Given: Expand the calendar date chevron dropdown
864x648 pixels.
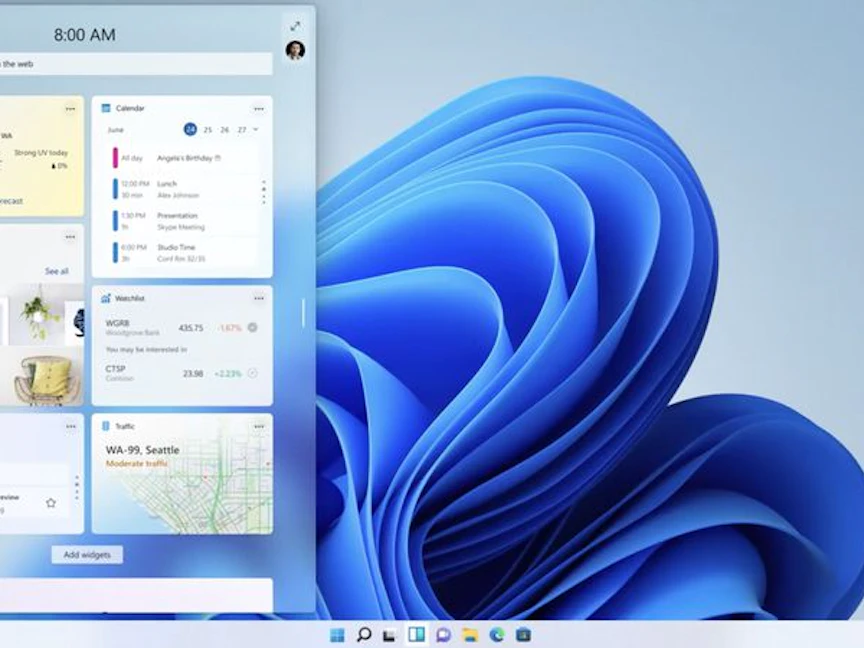Looking at the screenshot, I should coord(255,129).
